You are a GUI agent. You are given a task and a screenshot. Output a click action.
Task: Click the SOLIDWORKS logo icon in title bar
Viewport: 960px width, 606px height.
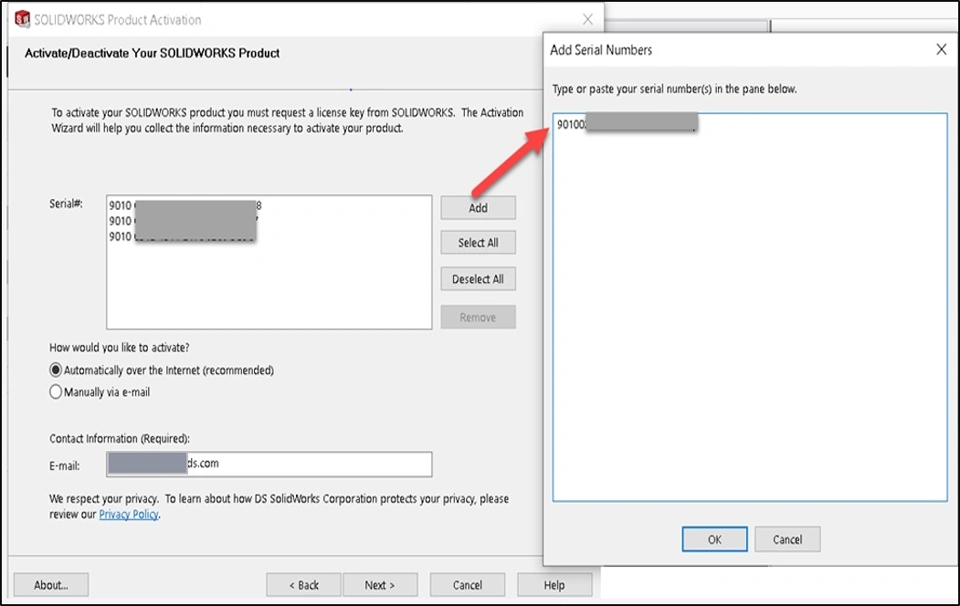tap(22, 20)
